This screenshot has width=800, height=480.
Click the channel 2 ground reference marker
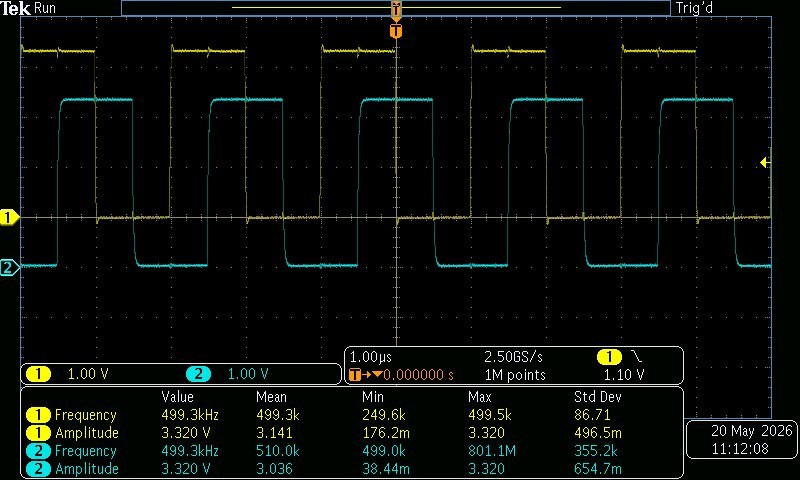tap(9, 267)
